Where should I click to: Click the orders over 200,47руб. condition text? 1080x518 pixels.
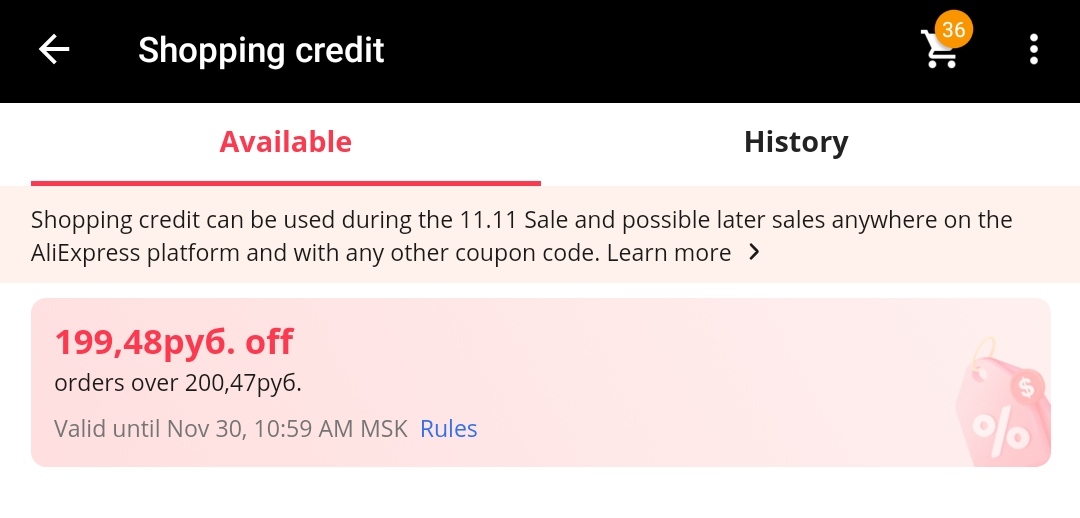click(178, 383)
